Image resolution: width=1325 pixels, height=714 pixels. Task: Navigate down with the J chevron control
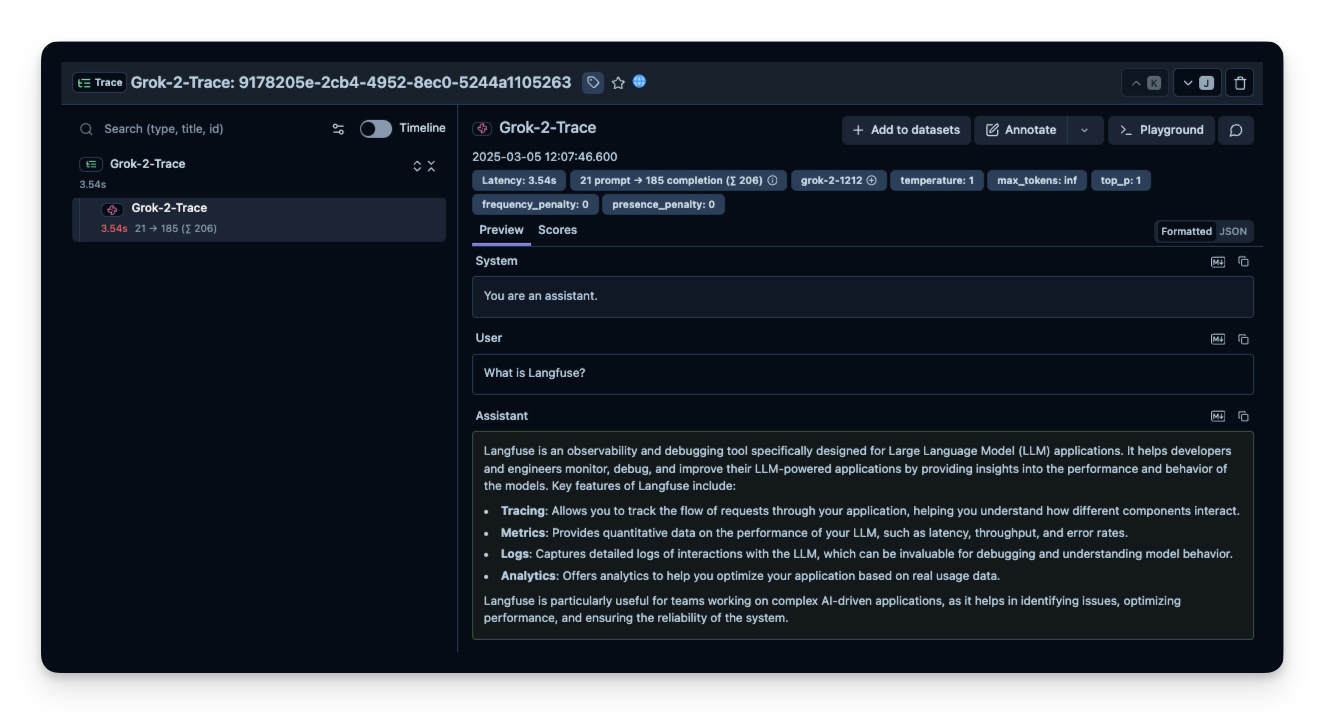pyautogui.click(x=1196, y=82)
